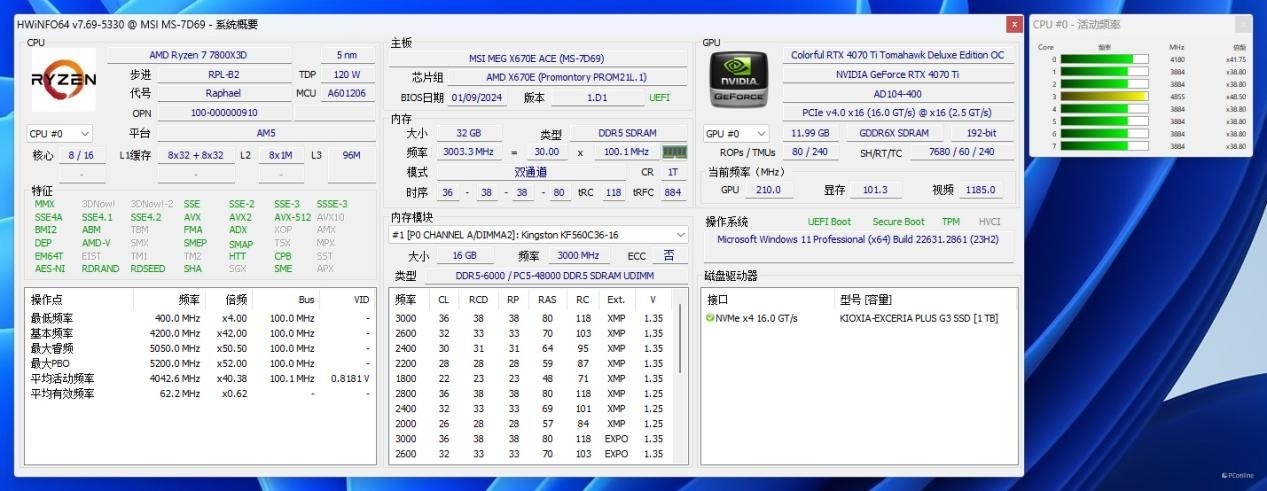The image size is (1267, 491).
Task: Click the OPN value 100-000000910
Action: pos(222,113)
